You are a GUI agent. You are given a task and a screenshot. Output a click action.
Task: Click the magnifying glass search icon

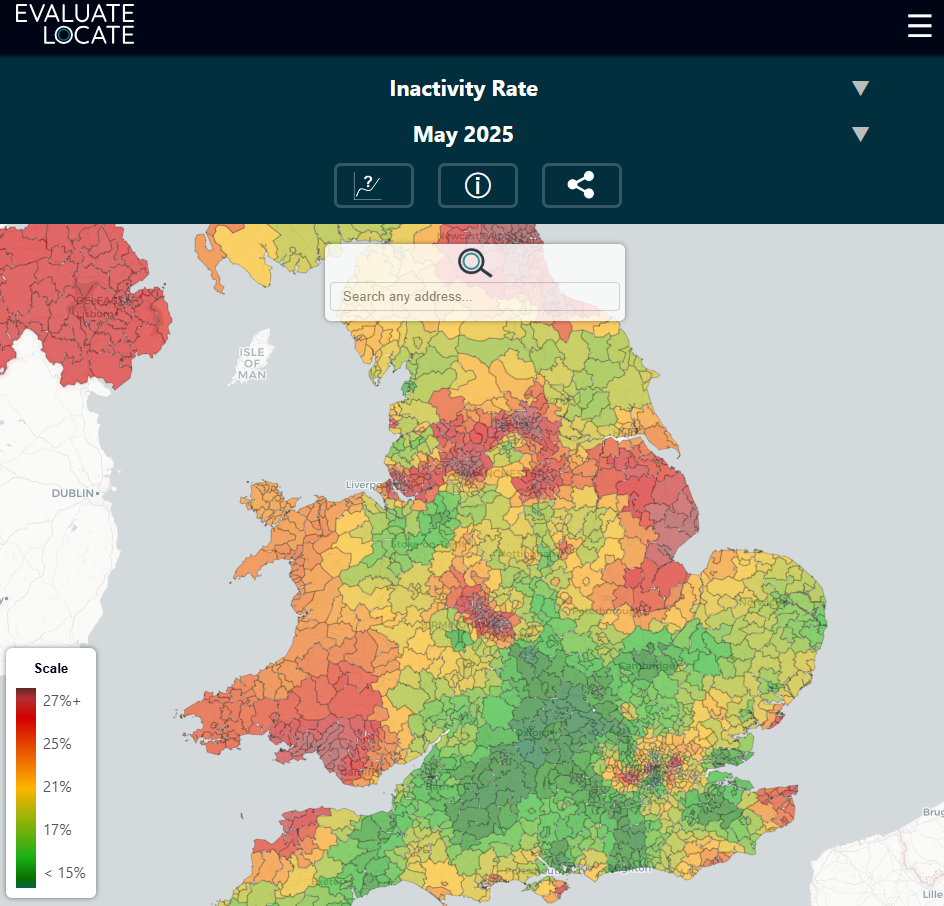[x=475, y=263]
